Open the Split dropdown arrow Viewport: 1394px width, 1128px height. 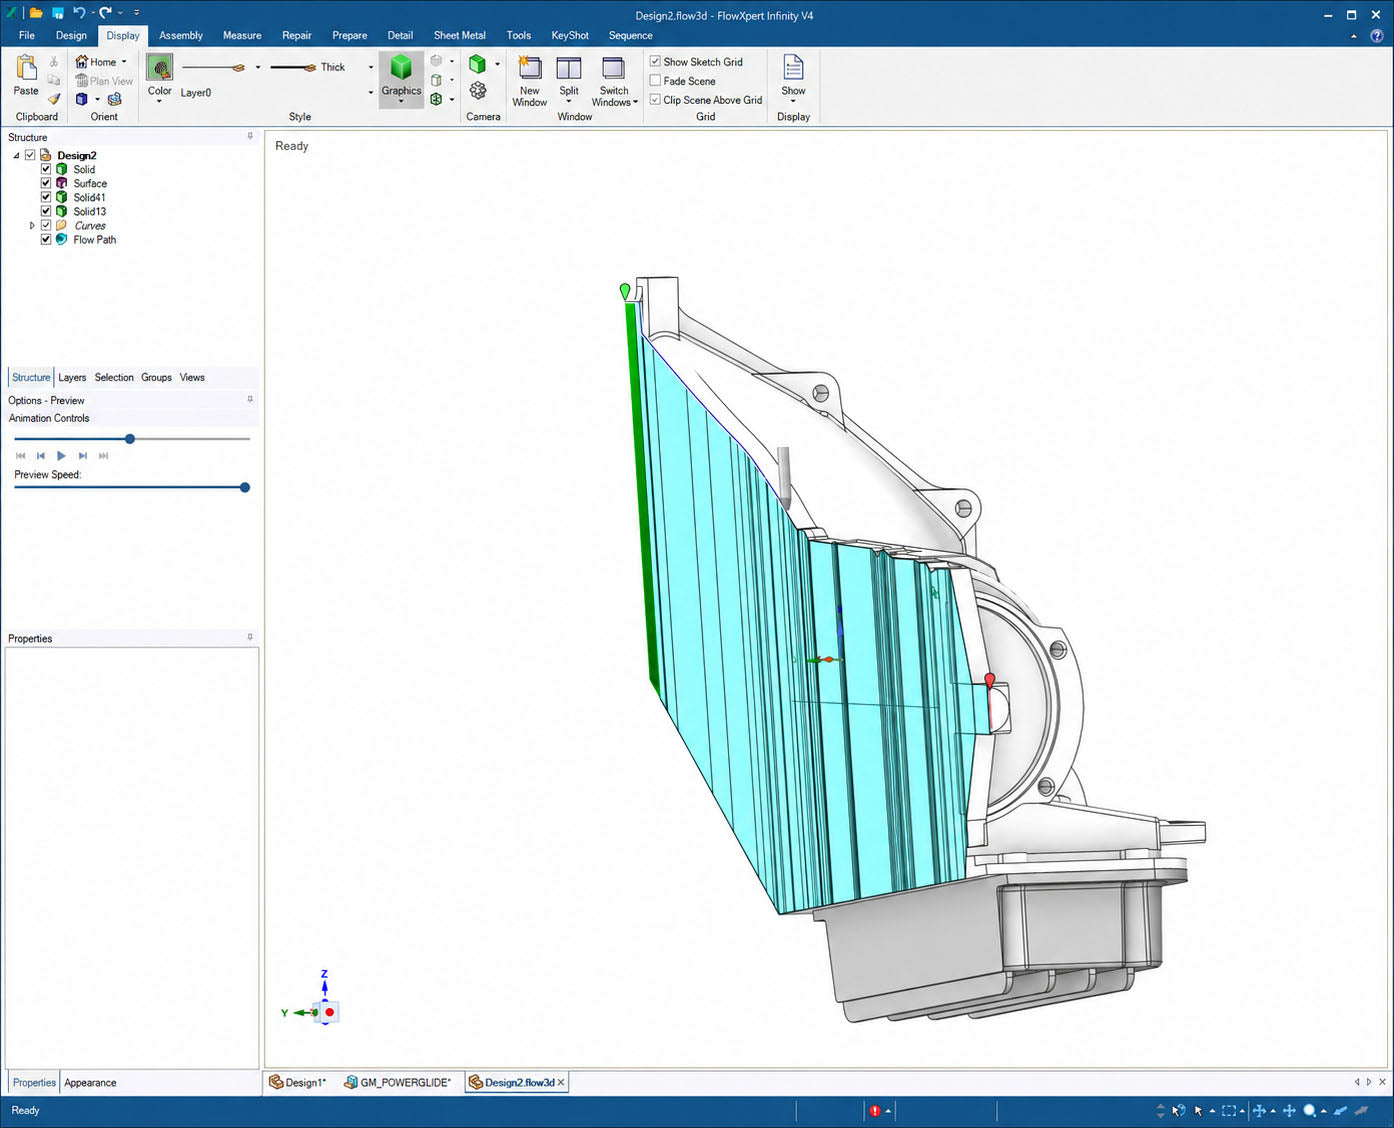click(569, 101)
